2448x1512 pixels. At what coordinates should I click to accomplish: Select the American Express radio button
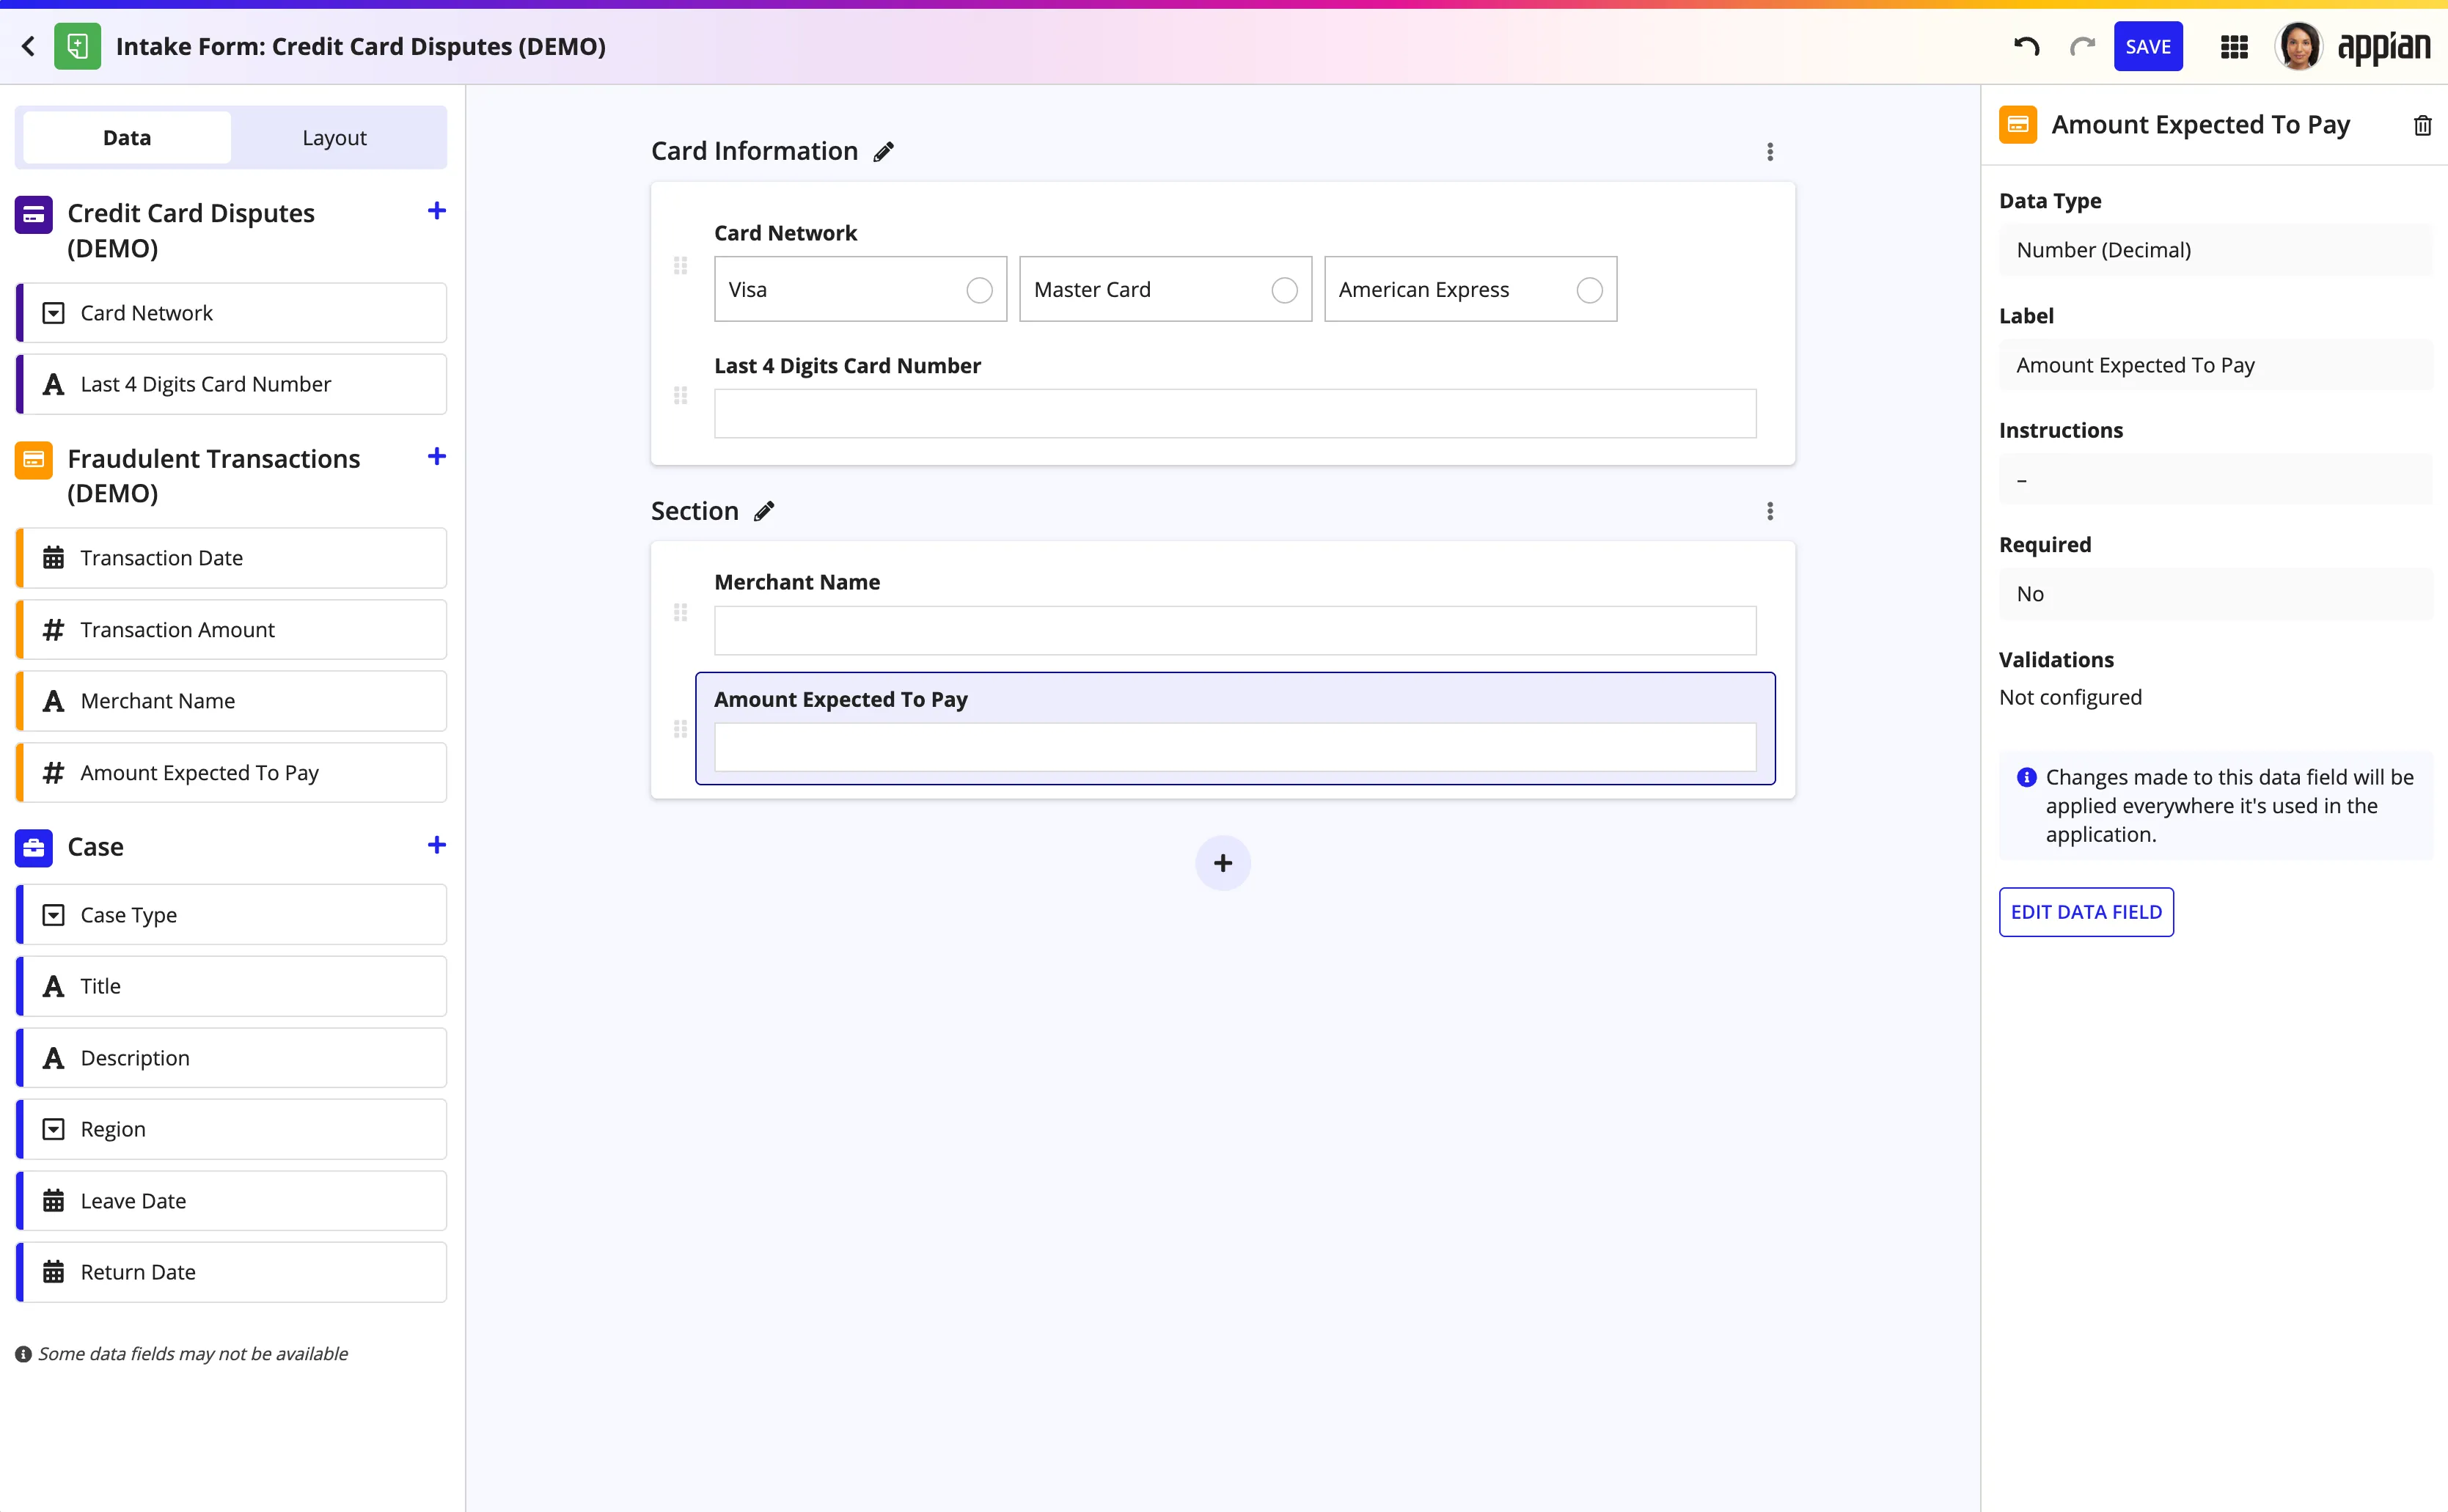pyautogui.click(x=1590, y=289)
